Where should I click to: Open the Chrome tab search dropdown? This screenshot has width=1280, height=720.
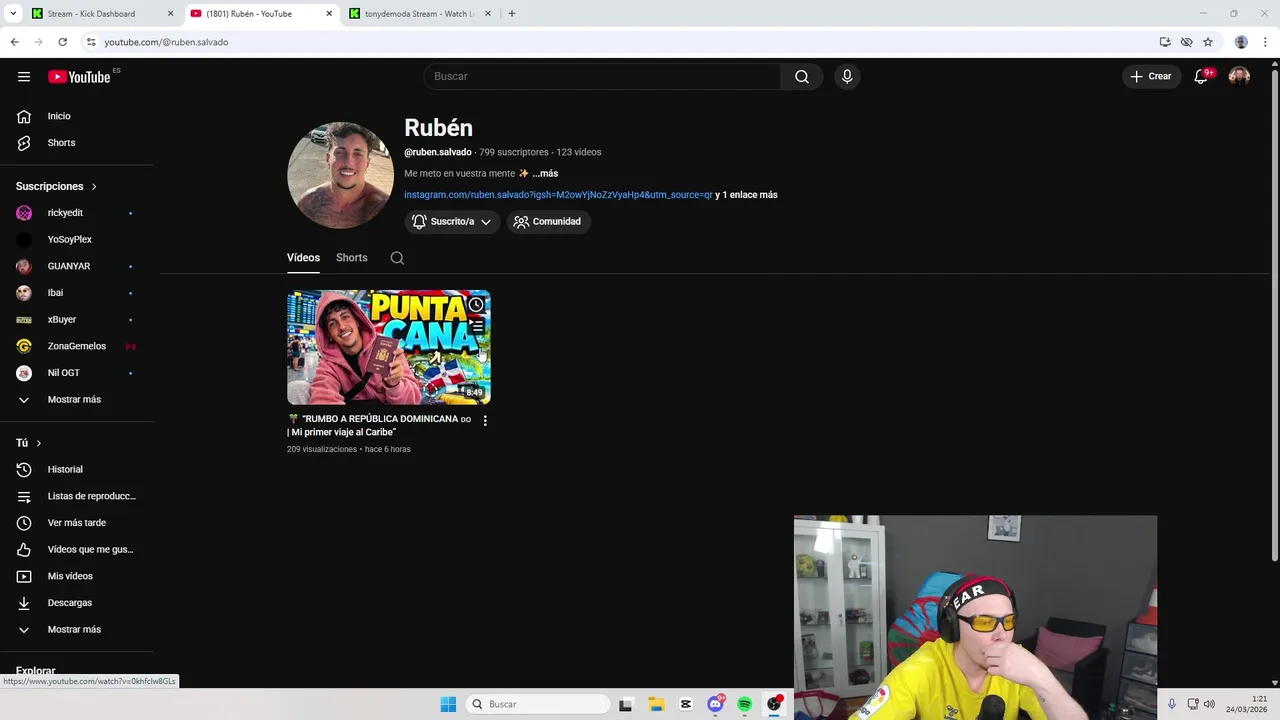click(13, 14)
